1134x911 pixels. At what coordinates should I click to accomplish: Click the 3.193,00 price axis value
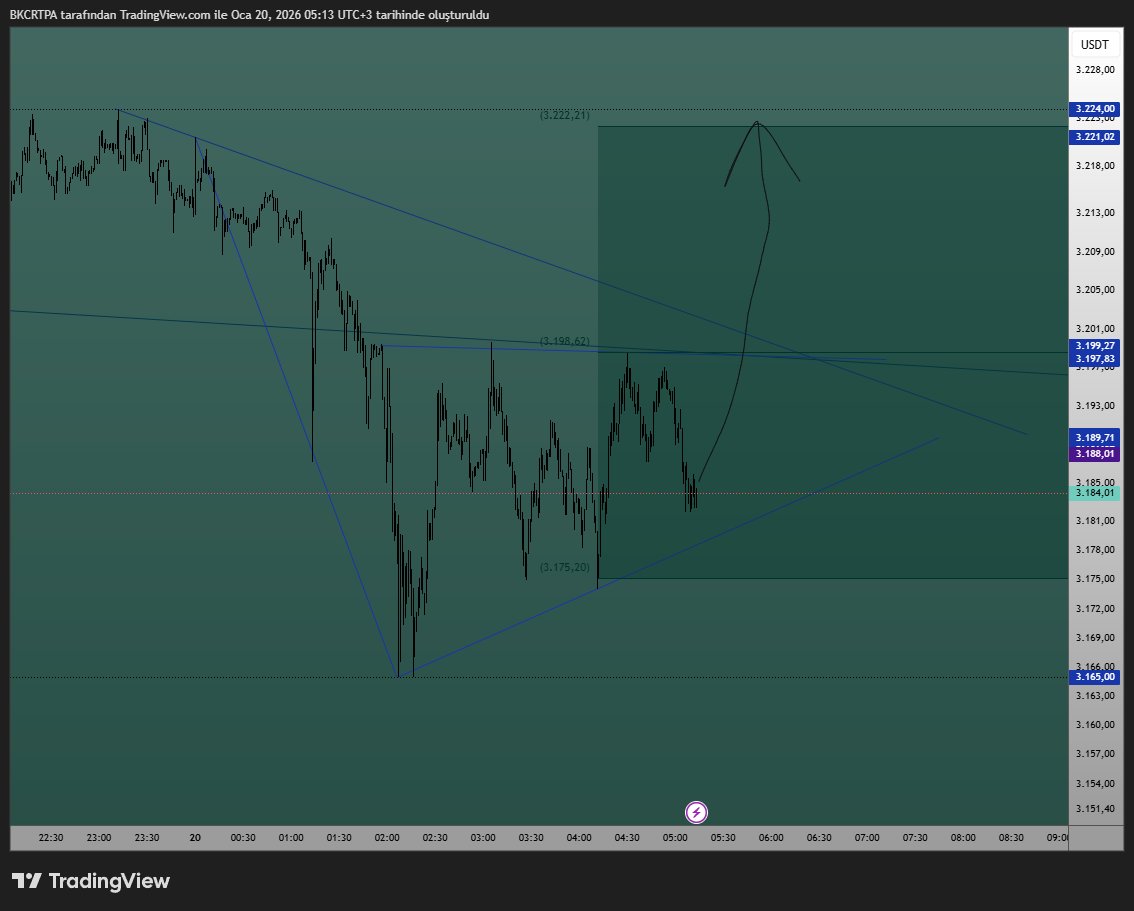pos(1094,406)
